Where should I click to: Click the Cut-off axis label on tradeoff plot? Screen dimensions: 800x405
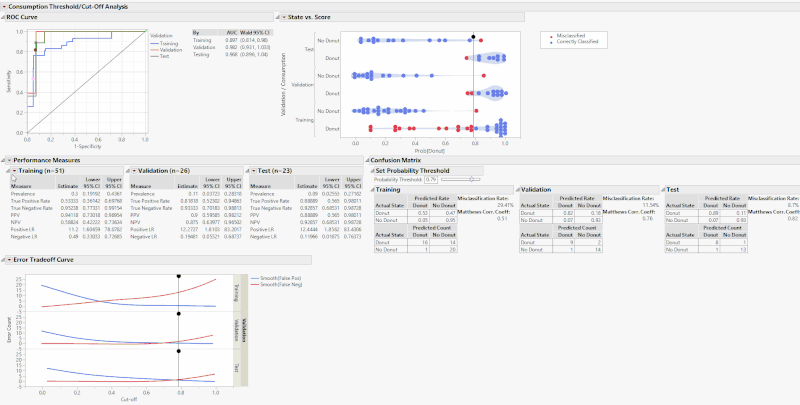(x=129, y=399)
